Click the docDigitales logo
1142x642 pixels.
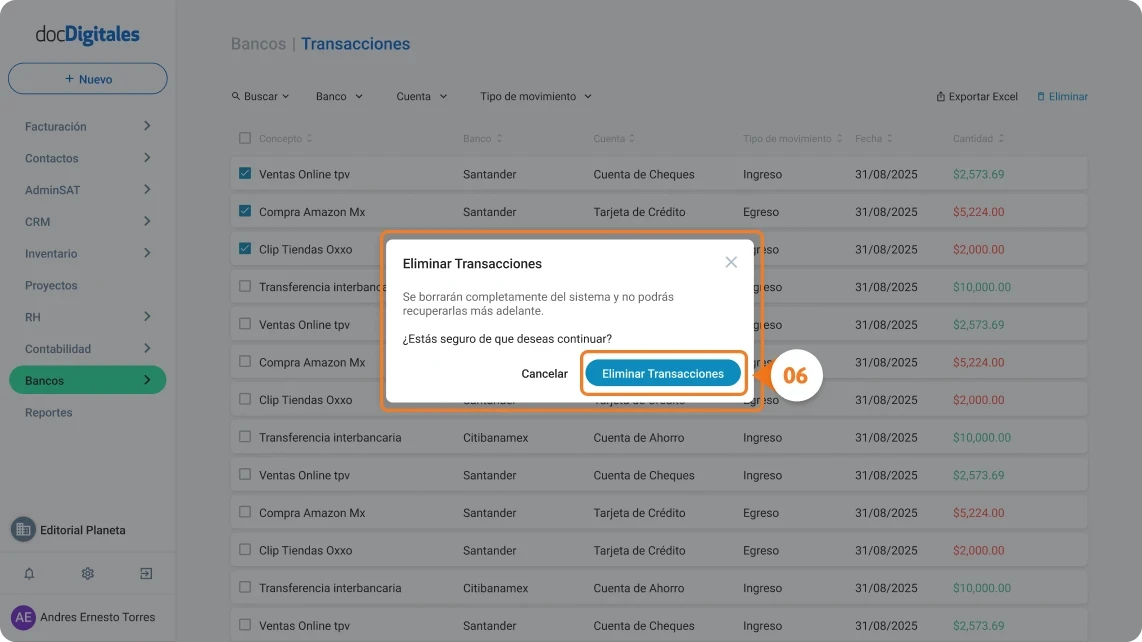[x=87, y=33]
